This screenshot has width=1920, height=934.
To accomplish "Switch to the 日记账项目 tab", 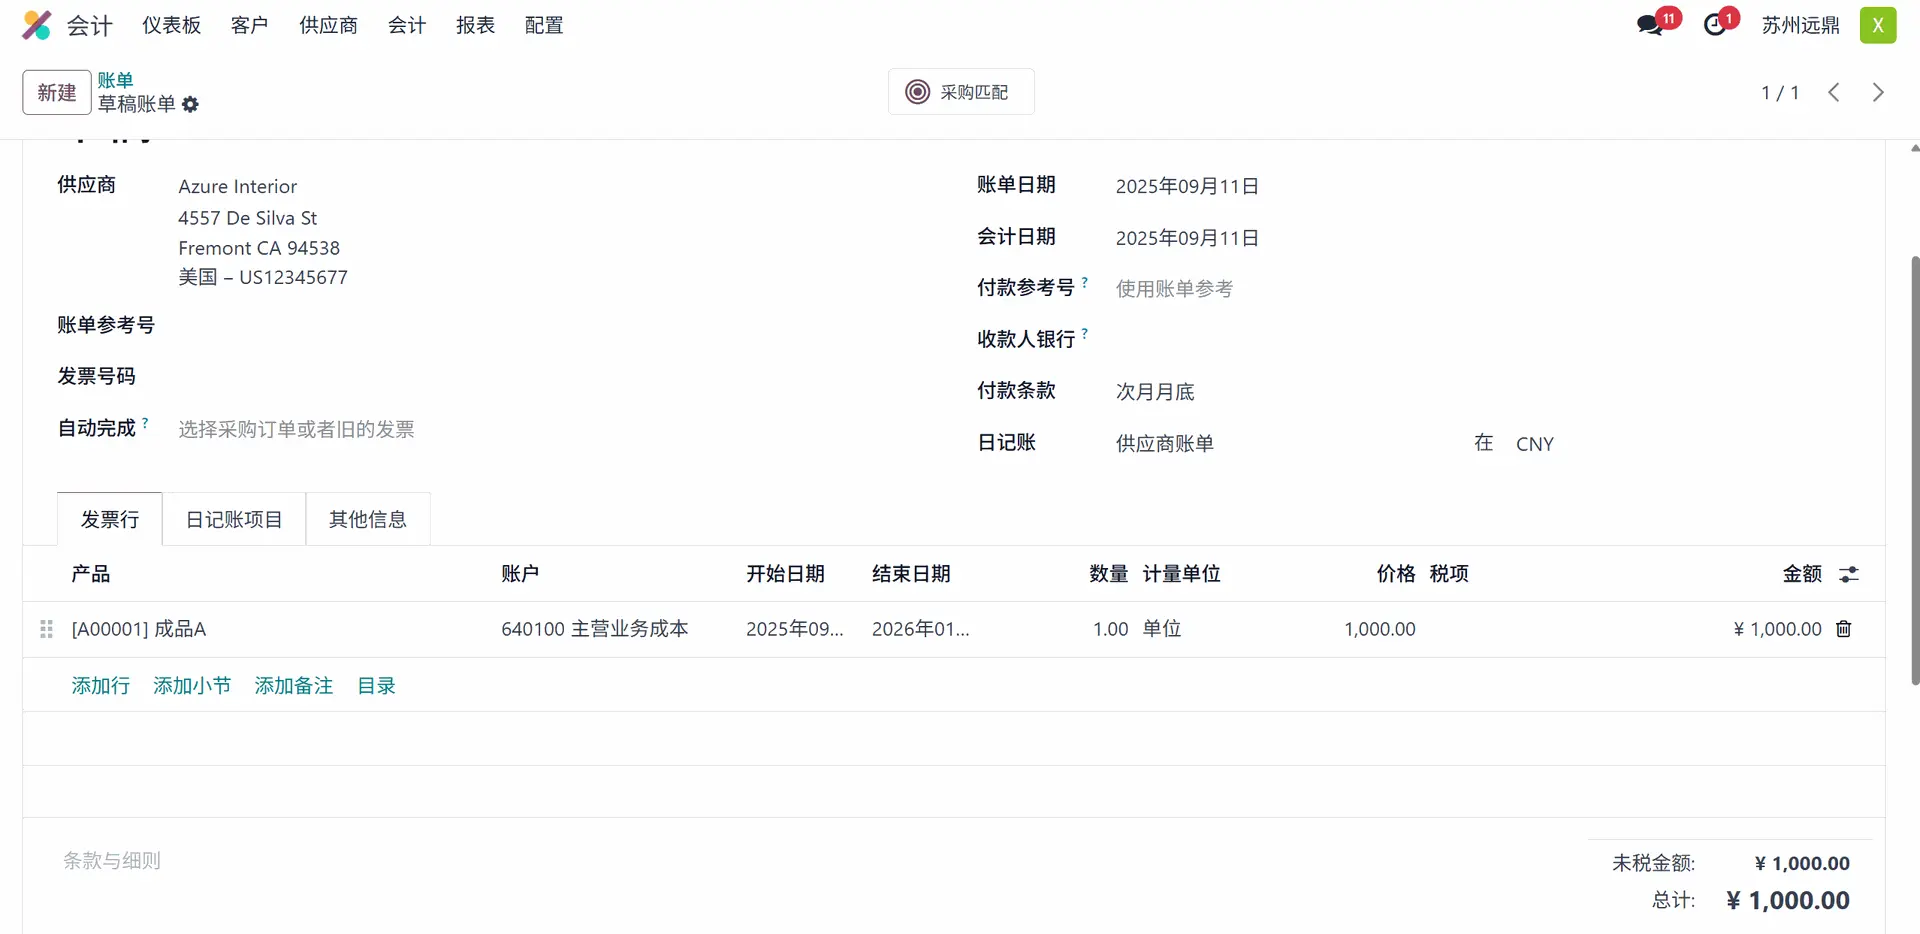I will click(x=234, y=520).
